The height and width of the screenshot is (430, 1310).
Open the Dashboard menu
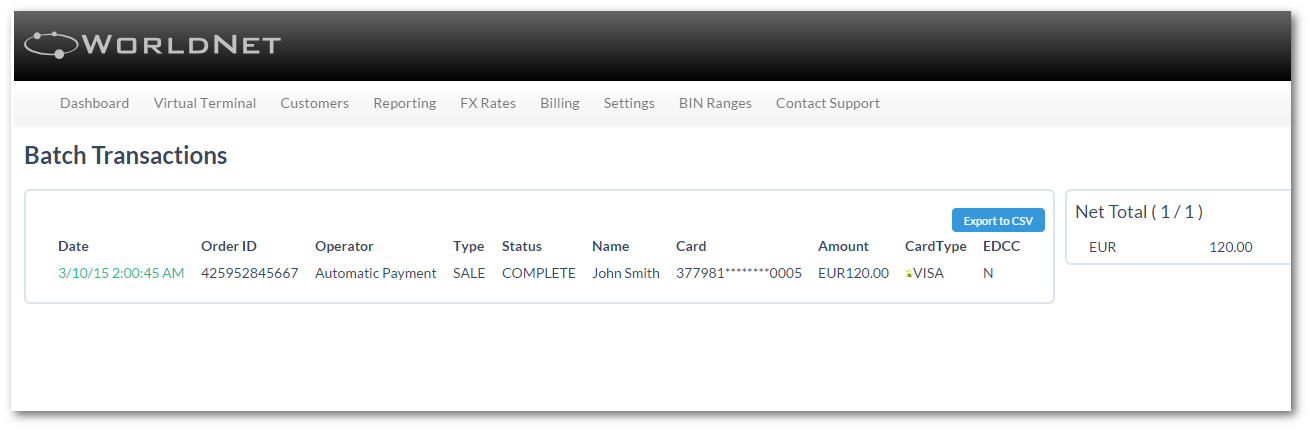point(94,103)
